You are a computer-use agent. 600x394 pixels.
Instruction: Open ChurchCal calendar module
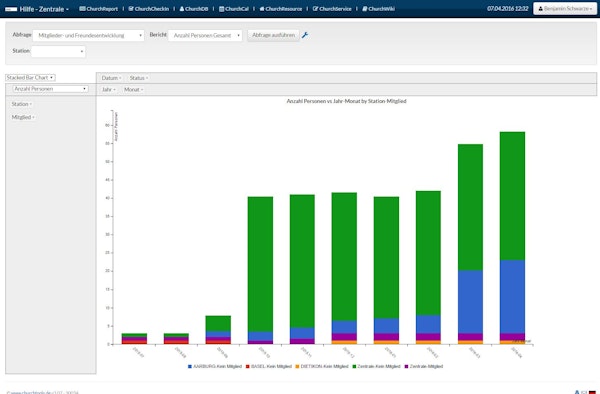[233, 9]
